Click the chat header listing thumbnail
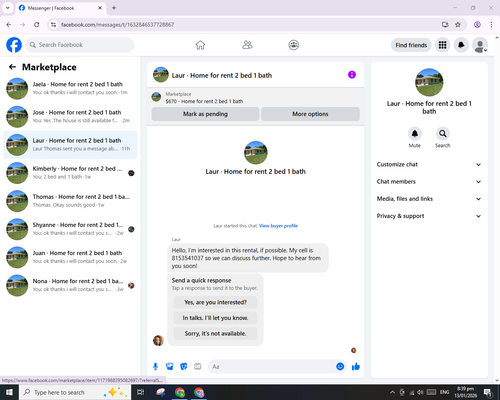Image resolution: width=500 pixels, height=400 pixels. click(x=161, y=75)
